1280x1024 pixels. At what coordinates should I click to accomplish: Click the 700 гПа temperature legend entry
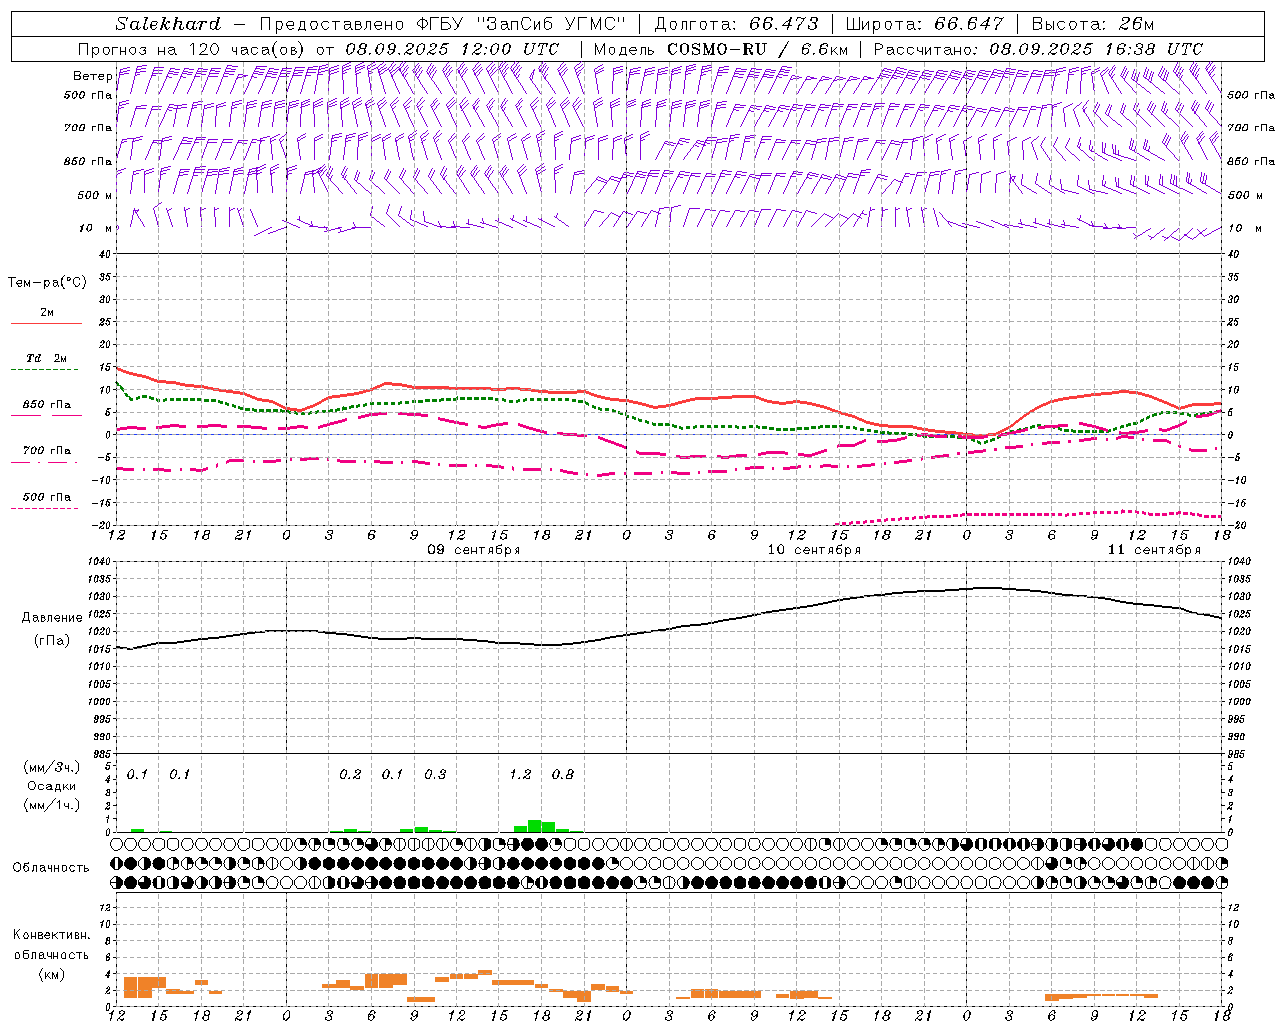coord(47,451)
